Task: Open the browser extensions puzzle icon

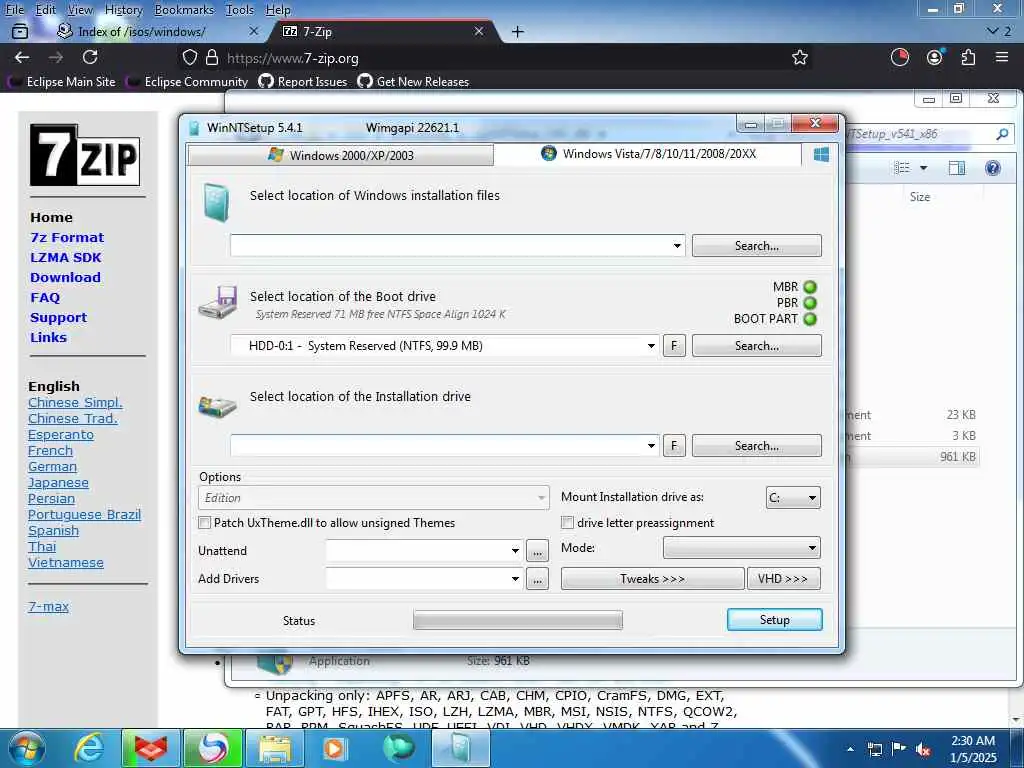Action: [x=968, y=57]
